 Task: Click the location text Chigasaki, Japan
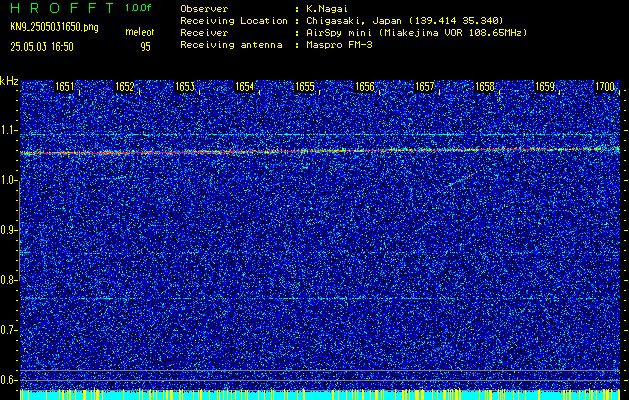point(354,21)
